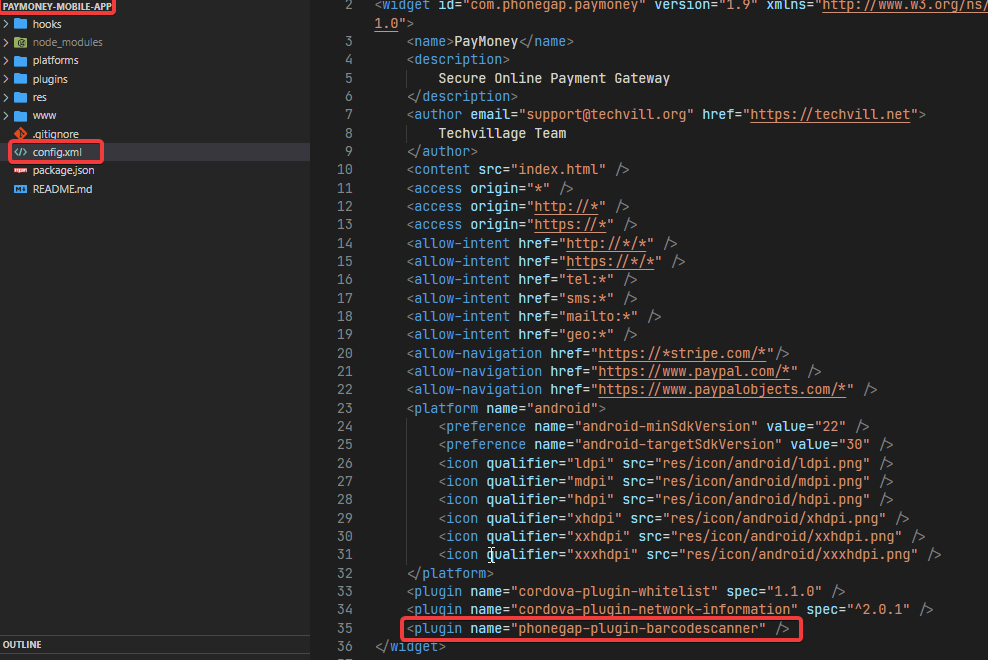Screen dimensions: 988x660
Task: Click line number 23 in the gutter
Action: pos(344,408)
